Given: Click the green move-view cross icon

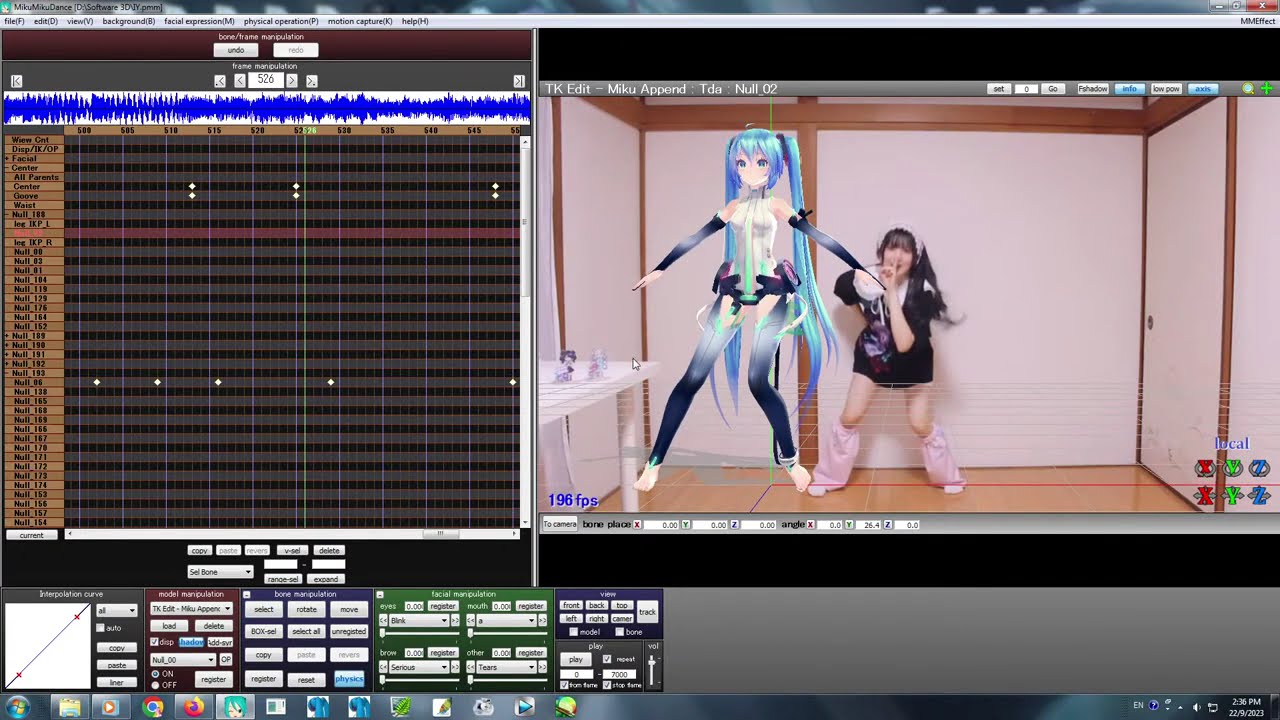Looking at the screenshot, I should [x=1266, y=89].
